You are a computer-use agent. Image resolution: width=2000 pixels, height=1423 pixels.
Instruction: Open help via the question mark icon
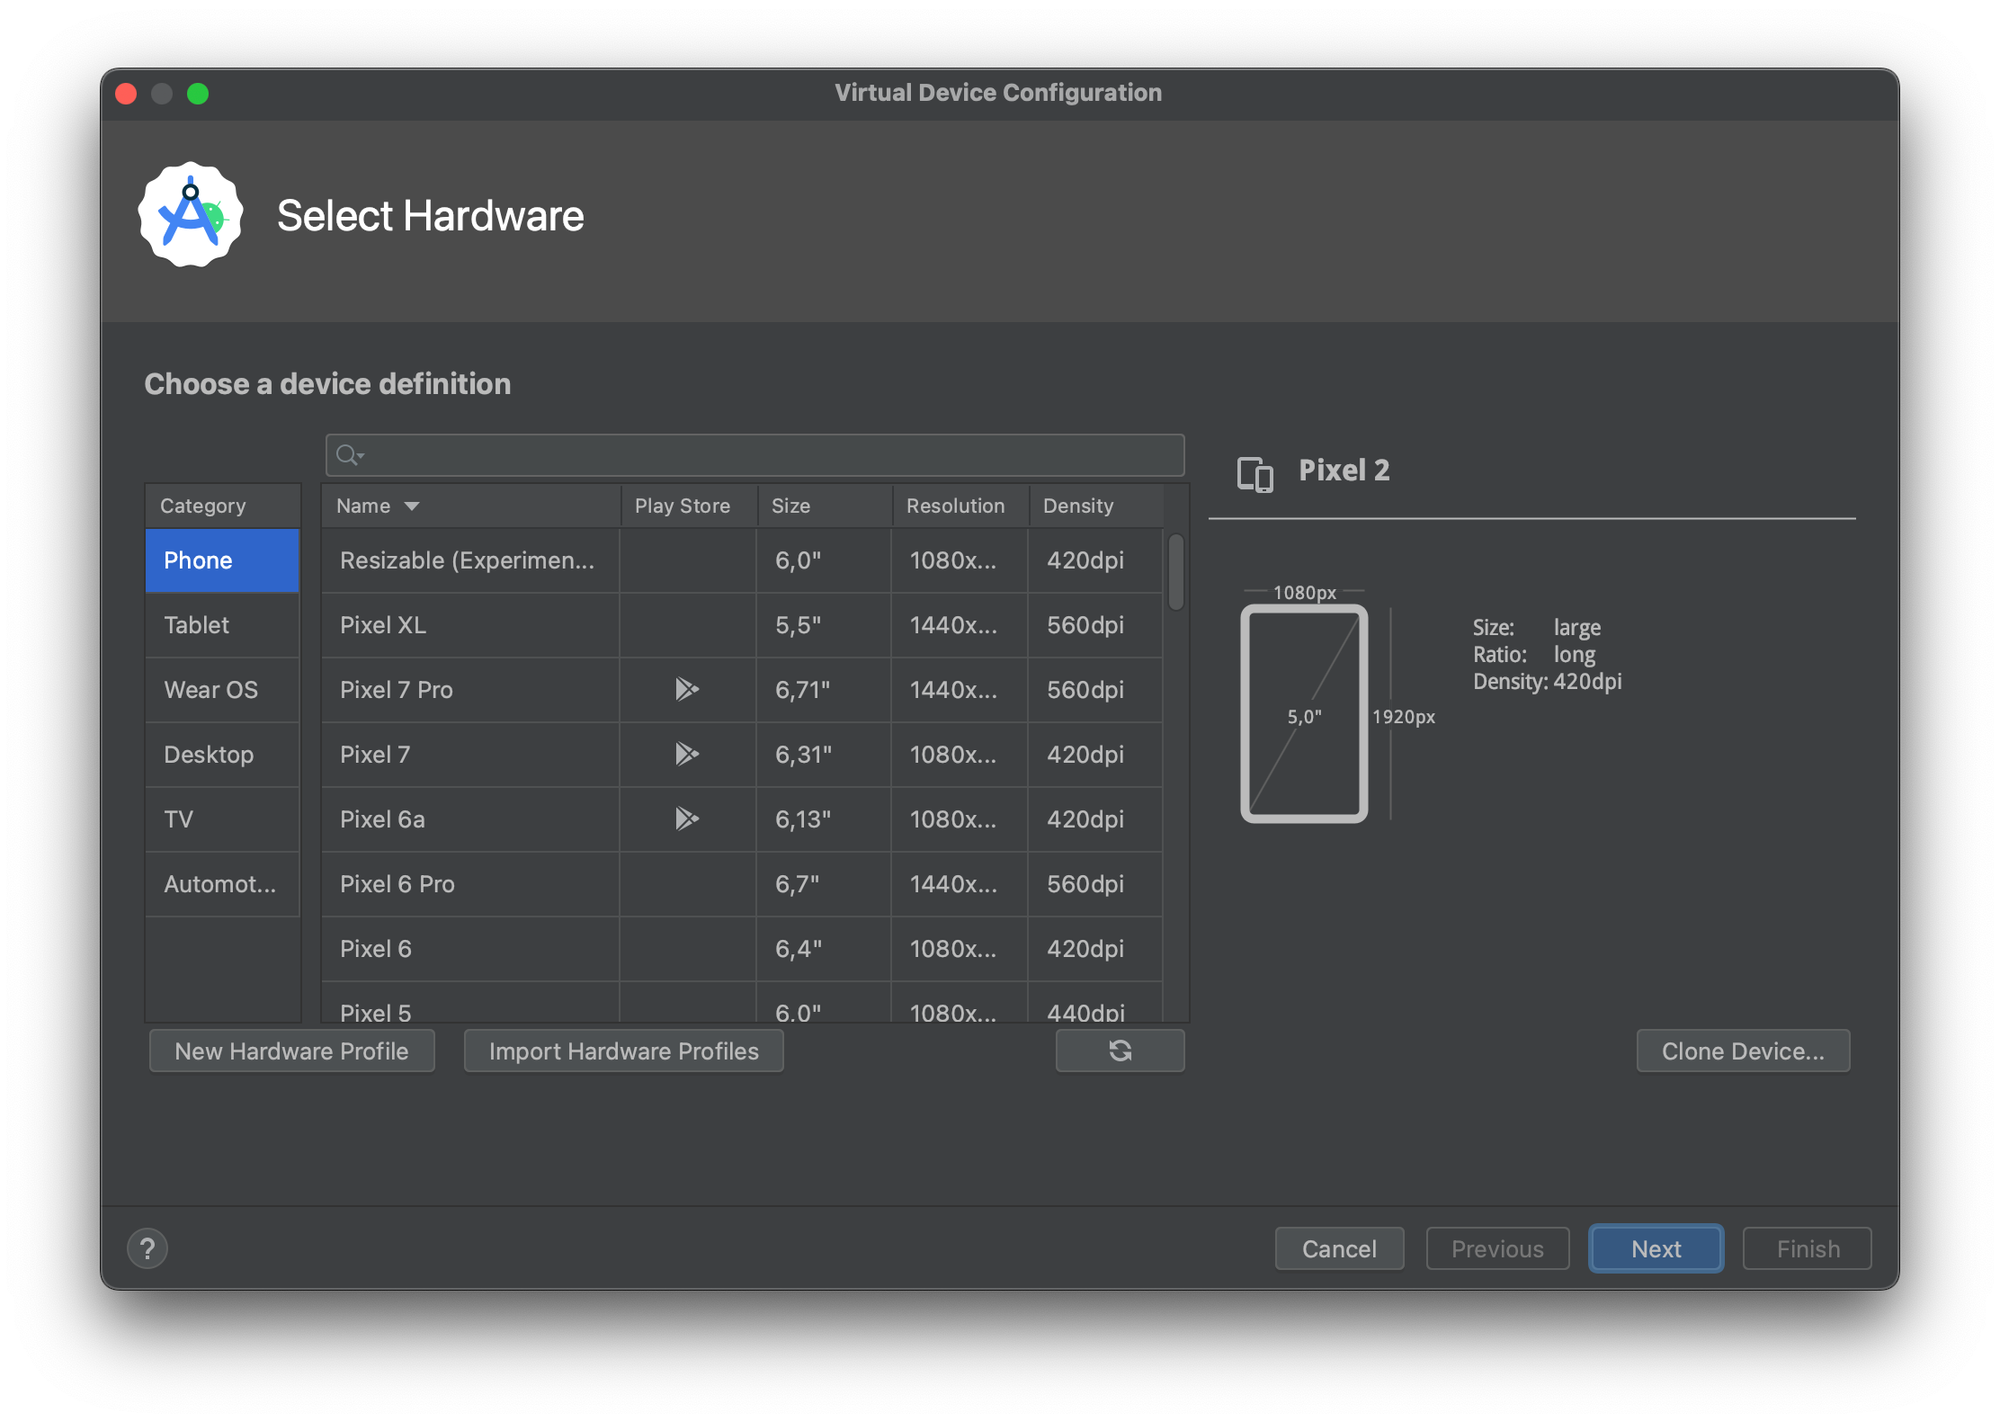(x=147, y=1248)
